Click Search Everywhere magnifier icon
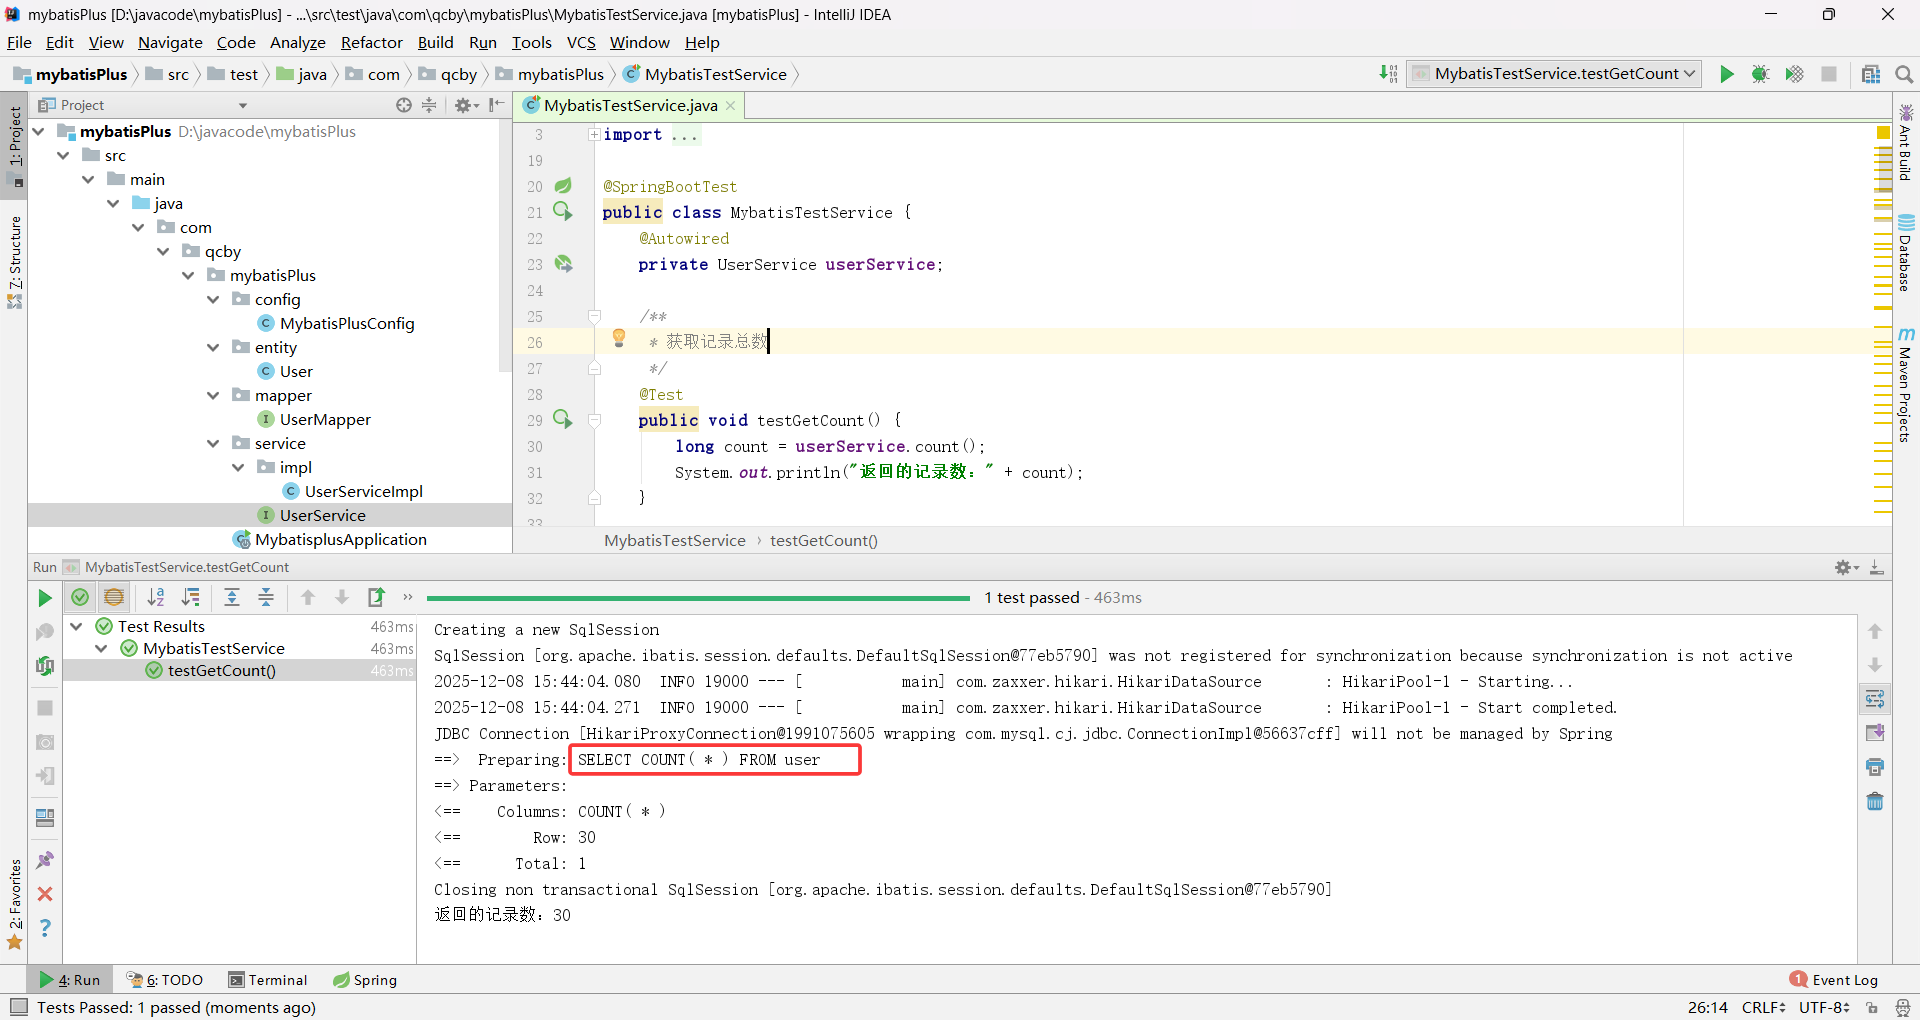The height and width of the screenshot is (1020, 1920). [x=1904, y=74]
